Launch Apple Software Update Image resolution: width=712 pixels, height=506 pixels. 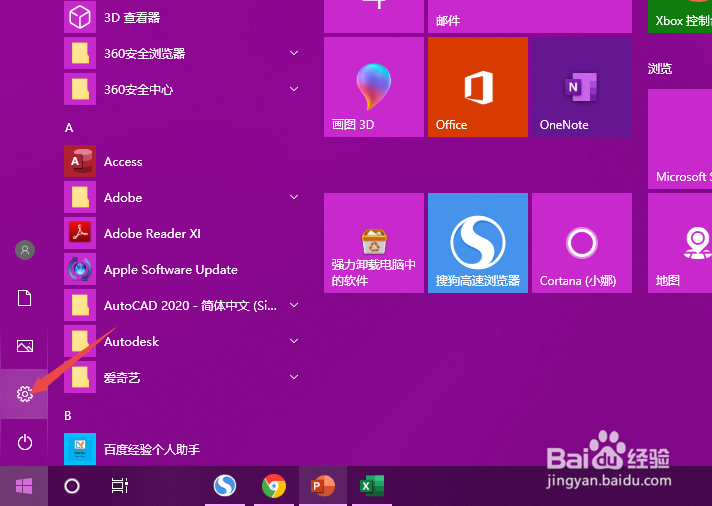pyautogui.click(x=182, y=269)
